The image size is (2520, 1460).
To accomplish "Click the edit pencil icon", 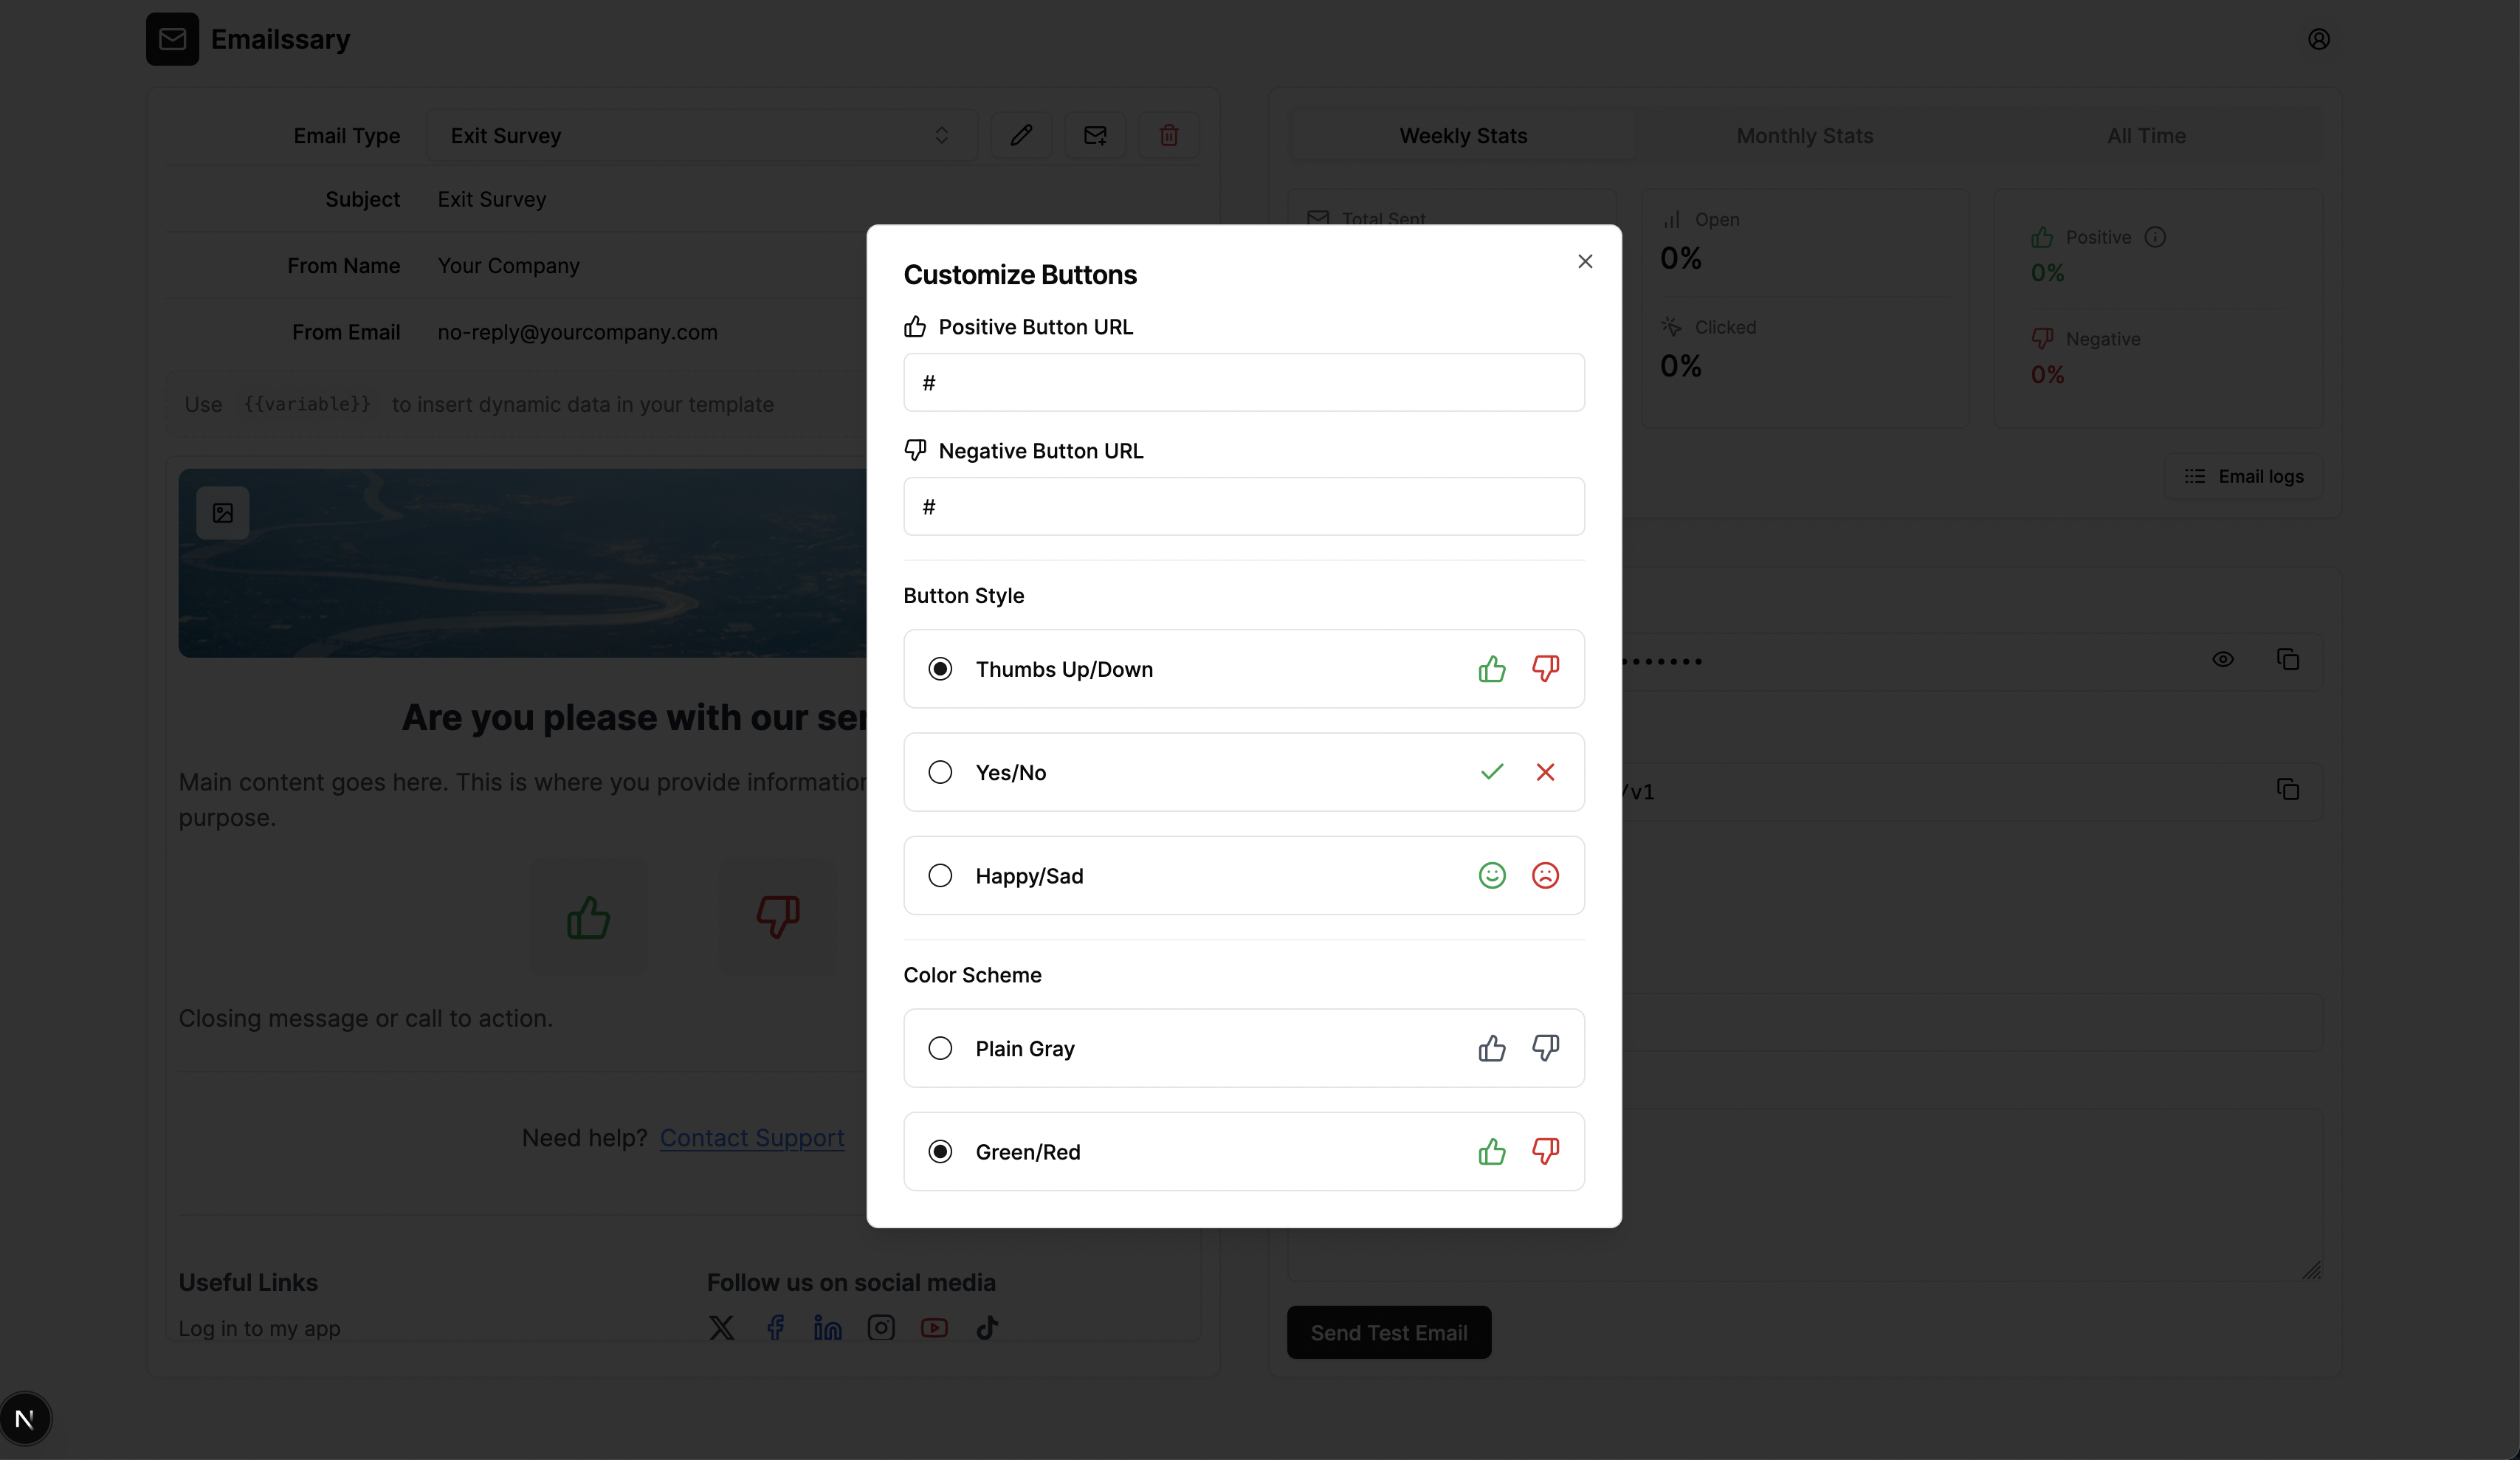I will coord(1020,135).
